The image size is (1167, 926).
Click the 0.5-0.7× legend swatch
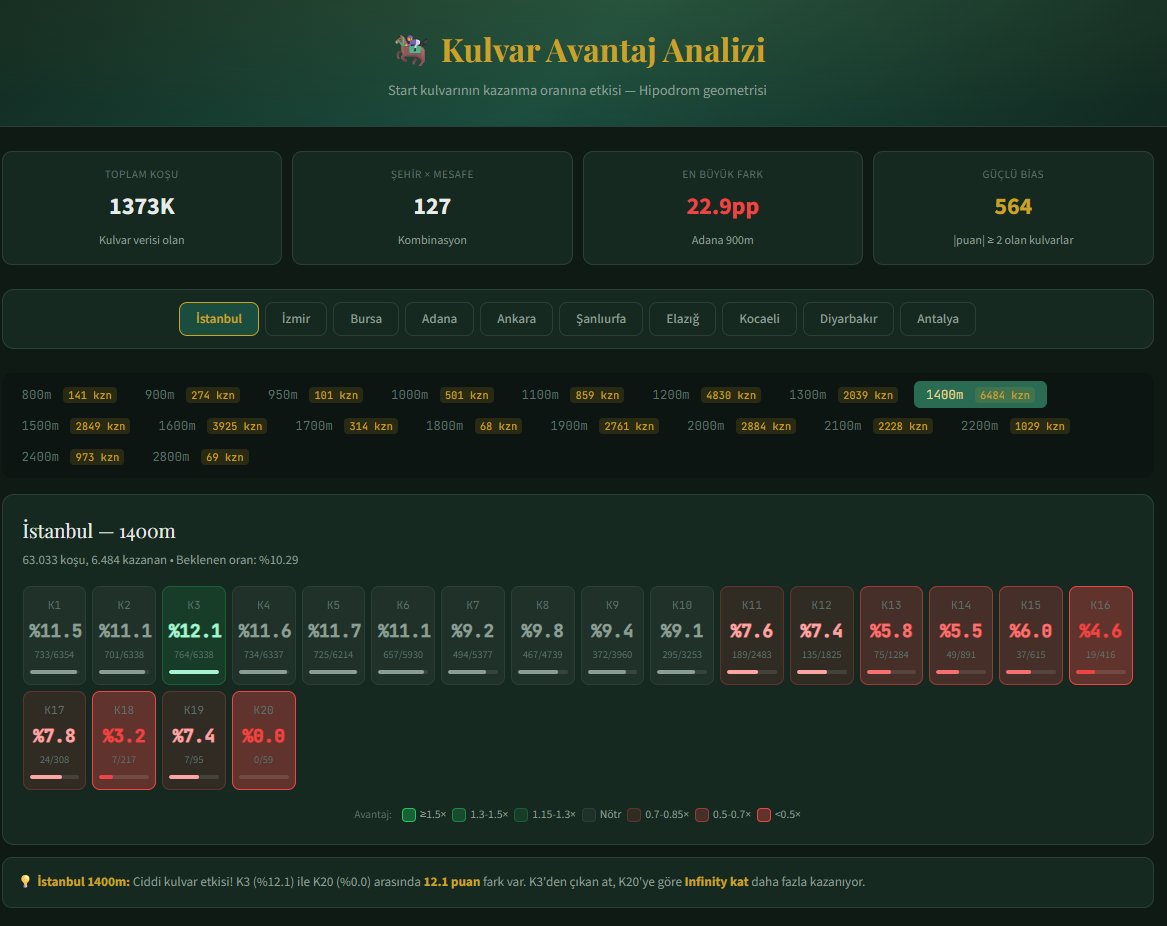(x=702, y=814)
